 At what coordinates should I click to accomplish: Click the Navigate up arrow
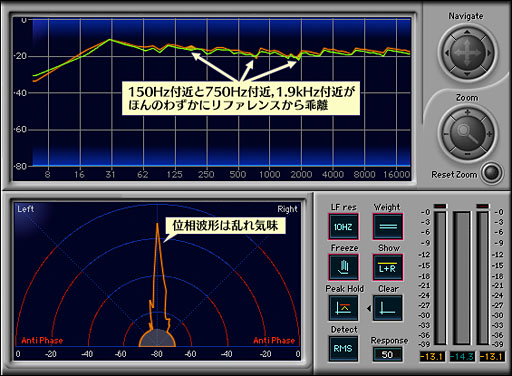[467, 32]
